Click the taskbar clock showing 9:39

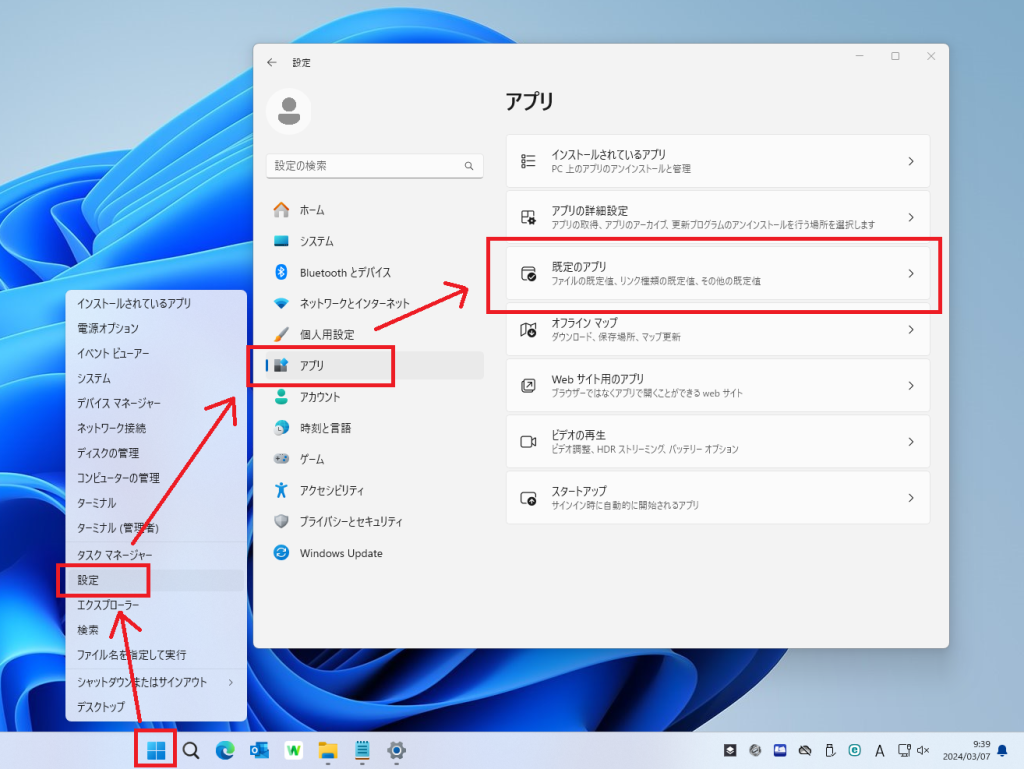[x=967, y=751]
